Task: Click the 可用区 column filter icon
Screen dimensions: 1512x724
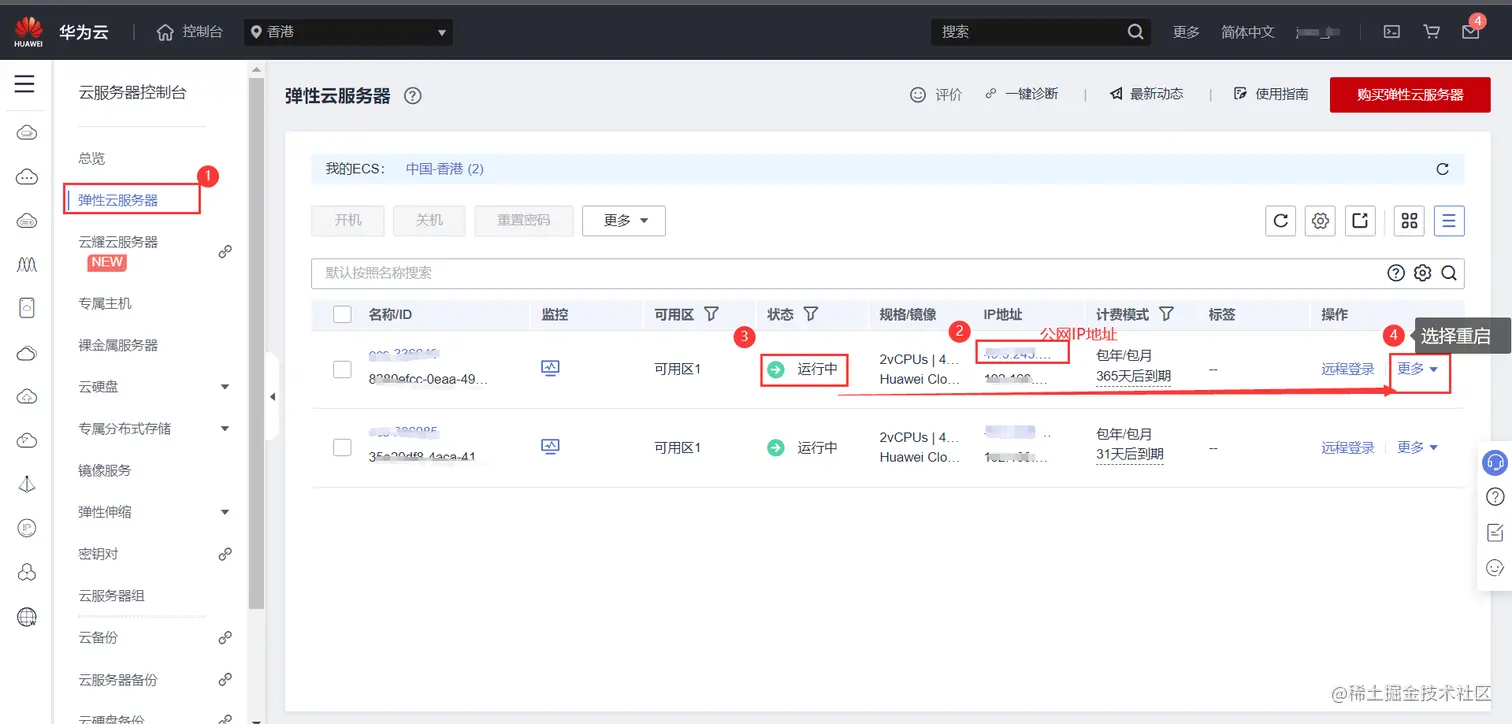Action: tap(711, 314)
